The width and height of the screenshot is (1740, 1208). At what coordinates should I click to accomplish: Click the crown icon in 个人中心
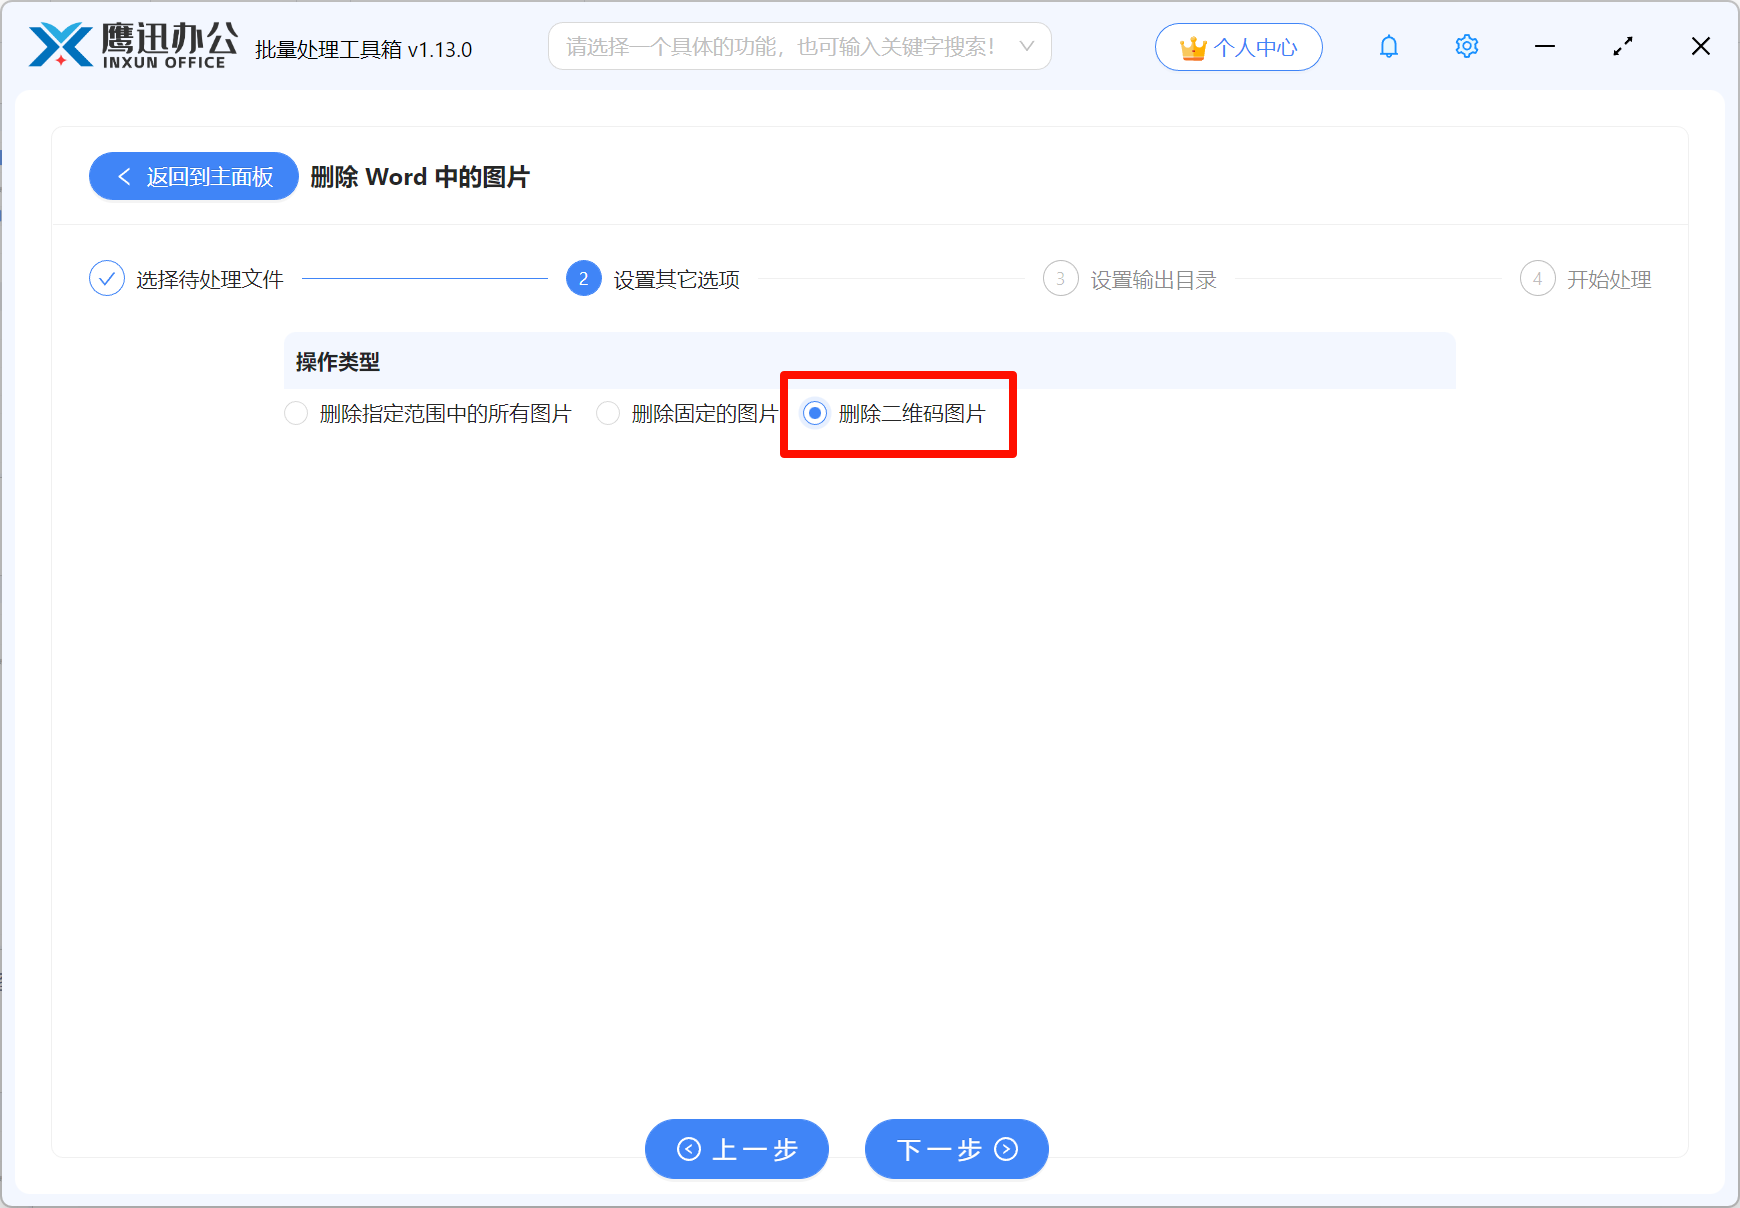tap(1192, 46)
